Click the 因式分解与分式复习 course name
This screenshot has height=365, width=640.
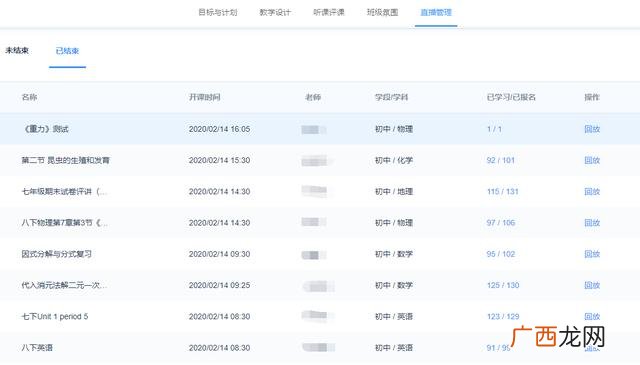[x=56, y=254]
